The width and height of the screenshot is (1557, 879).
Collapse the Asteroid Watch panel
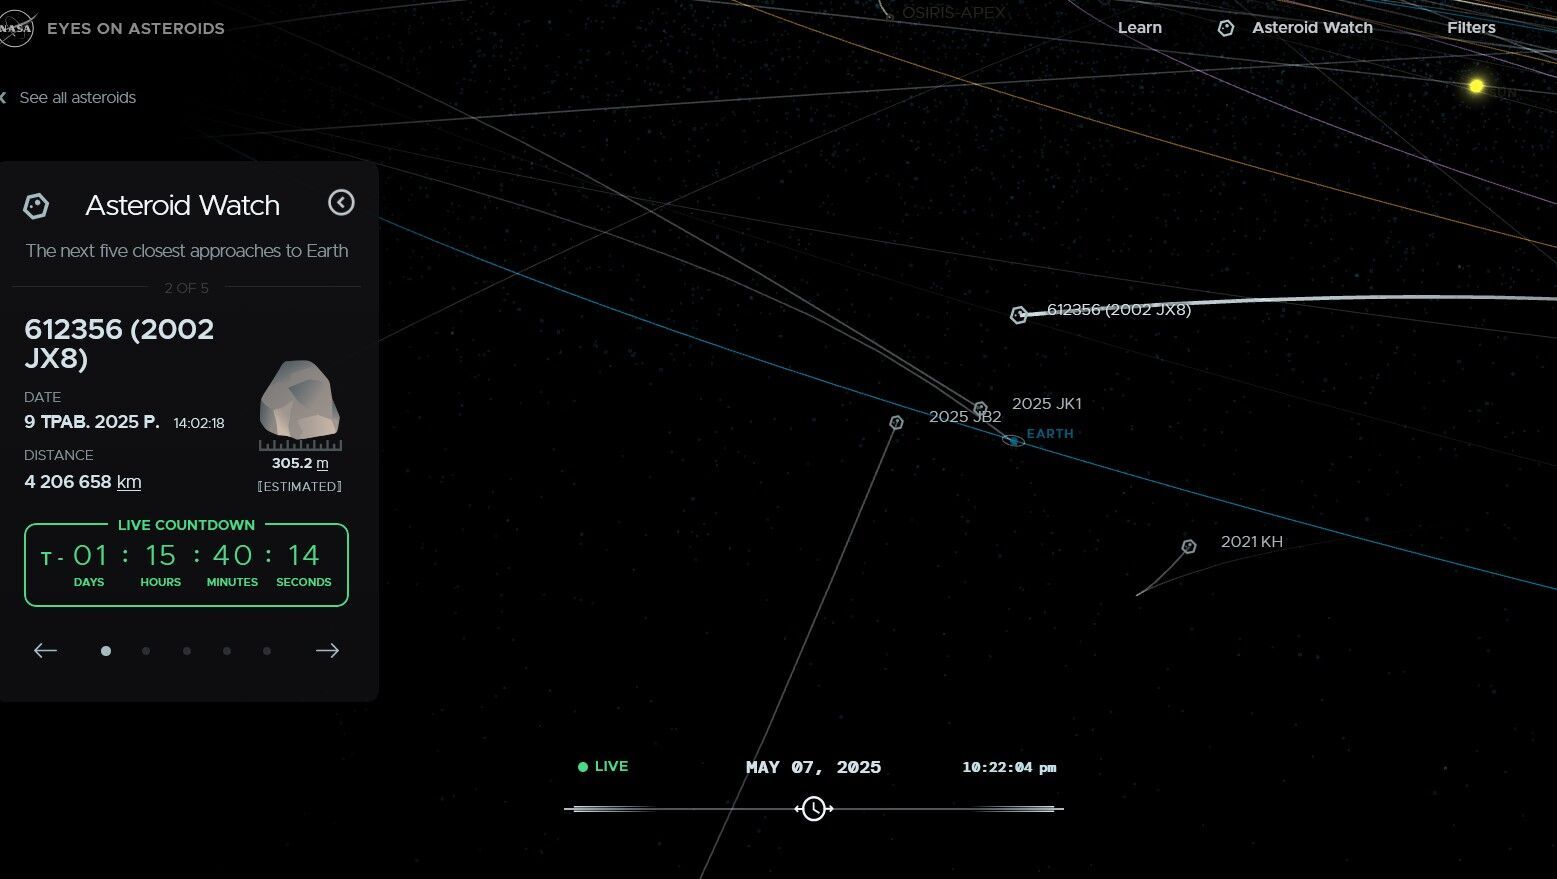click(341, 203)
